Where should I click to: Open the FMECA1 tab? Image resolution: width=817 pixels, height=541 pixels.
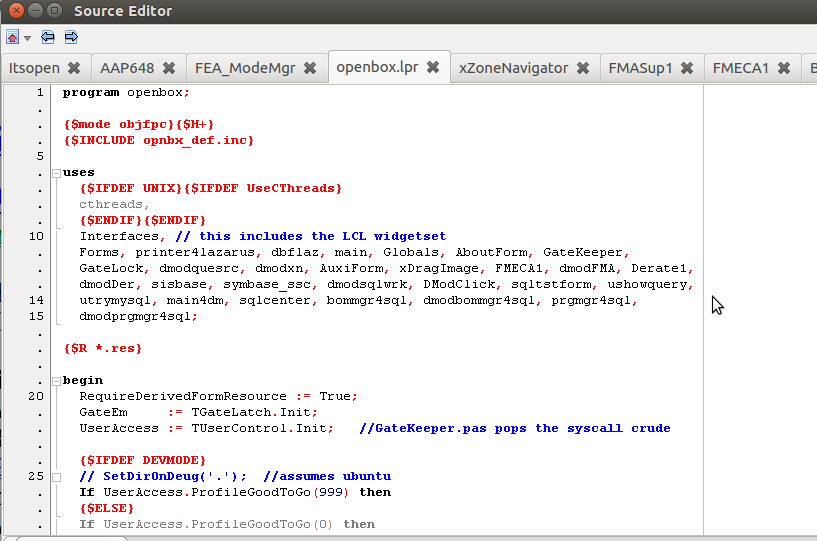tap(740, 69)
